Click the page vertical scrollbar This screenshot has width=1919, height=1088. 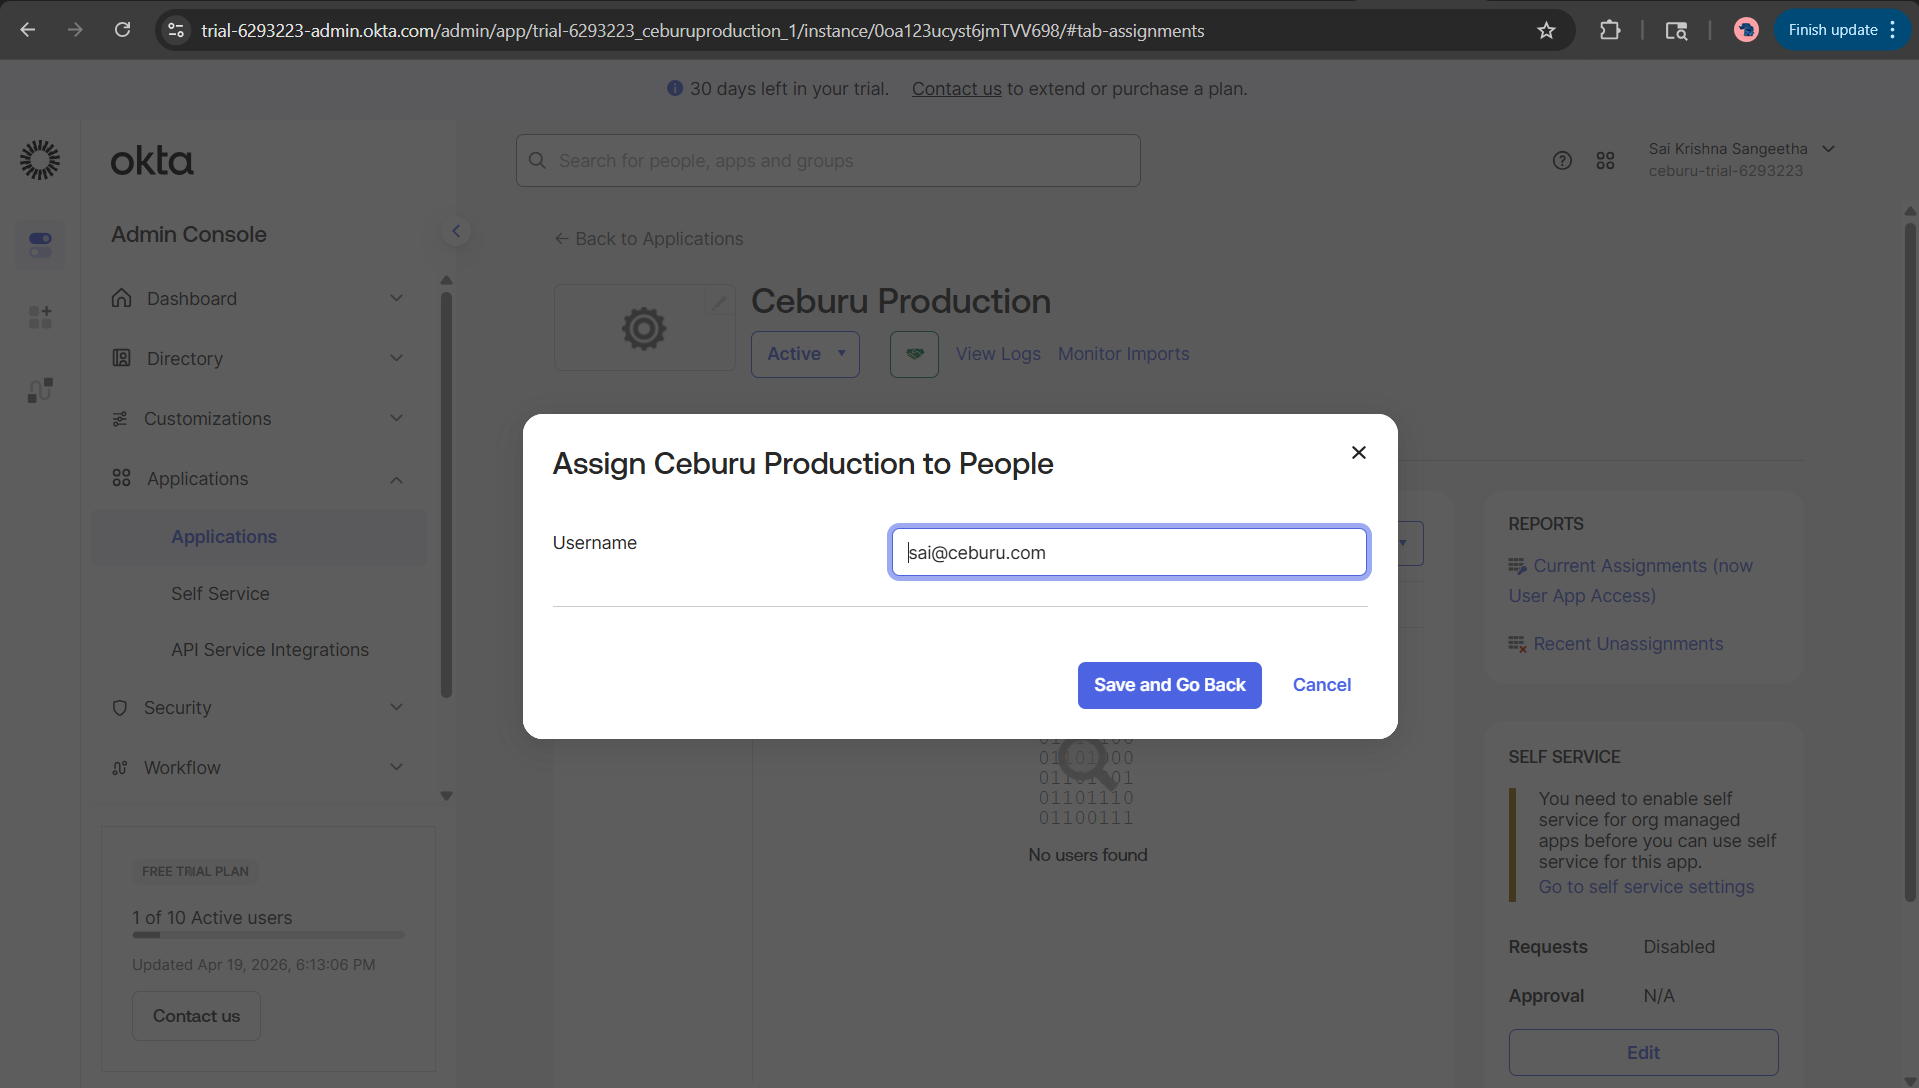coord(1910,560)
